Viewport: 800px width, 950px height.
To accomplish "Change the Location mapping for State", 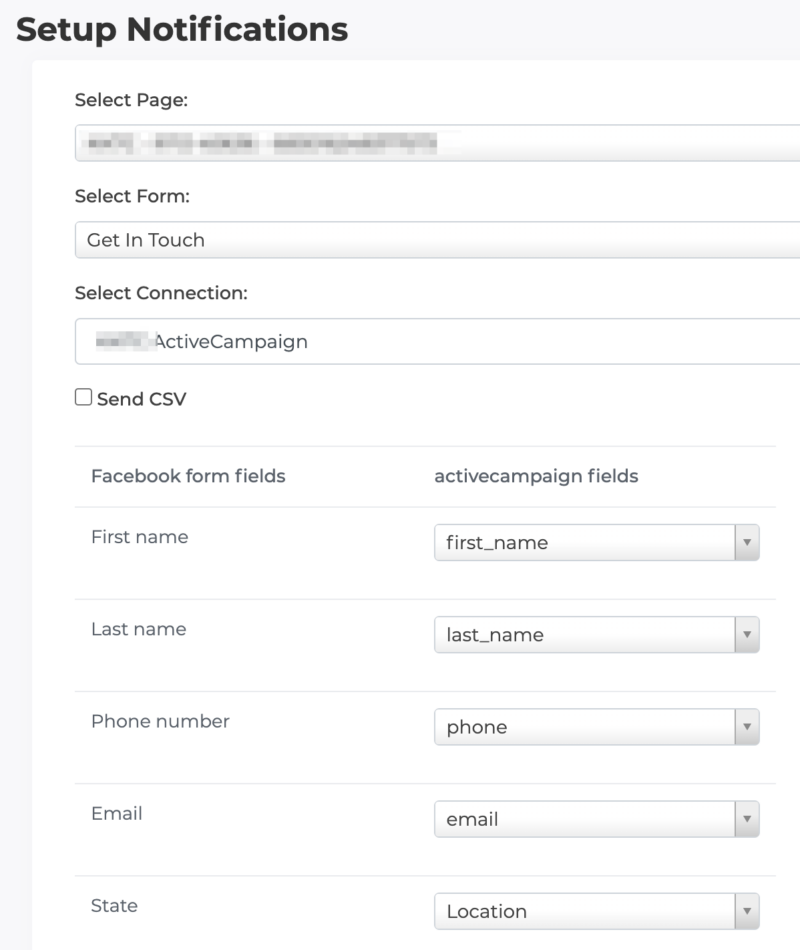I will pyautogui.click(x=585, y=911).
